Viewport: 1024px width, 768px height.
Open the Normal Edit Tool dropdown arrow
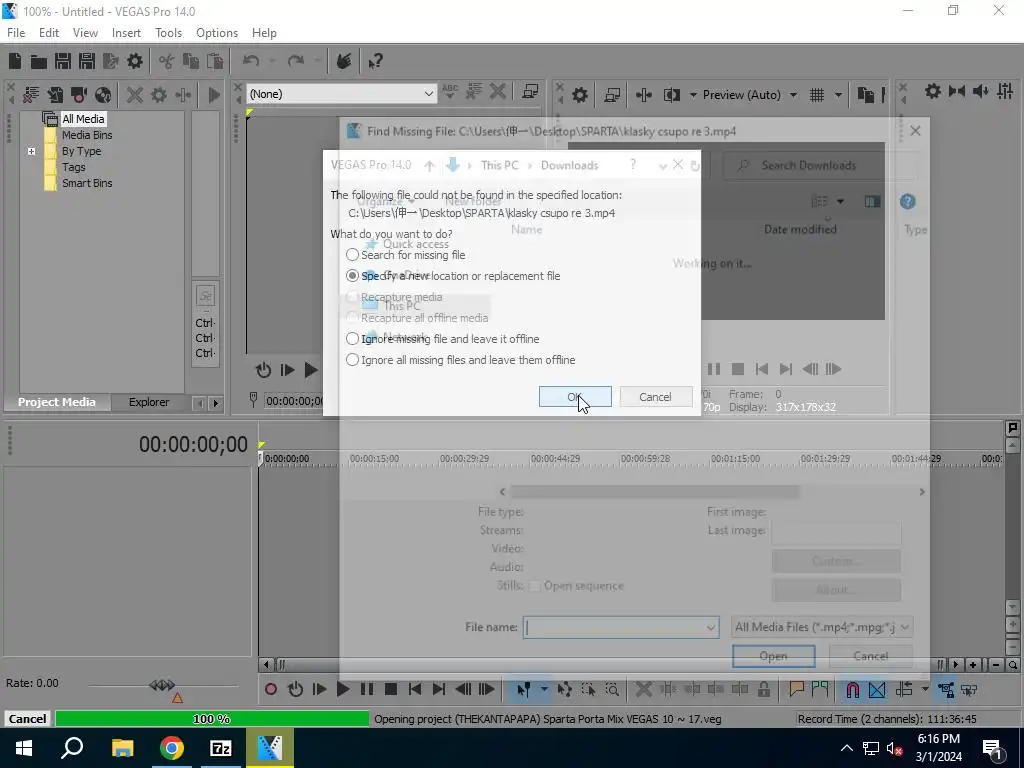pos(543,689)
